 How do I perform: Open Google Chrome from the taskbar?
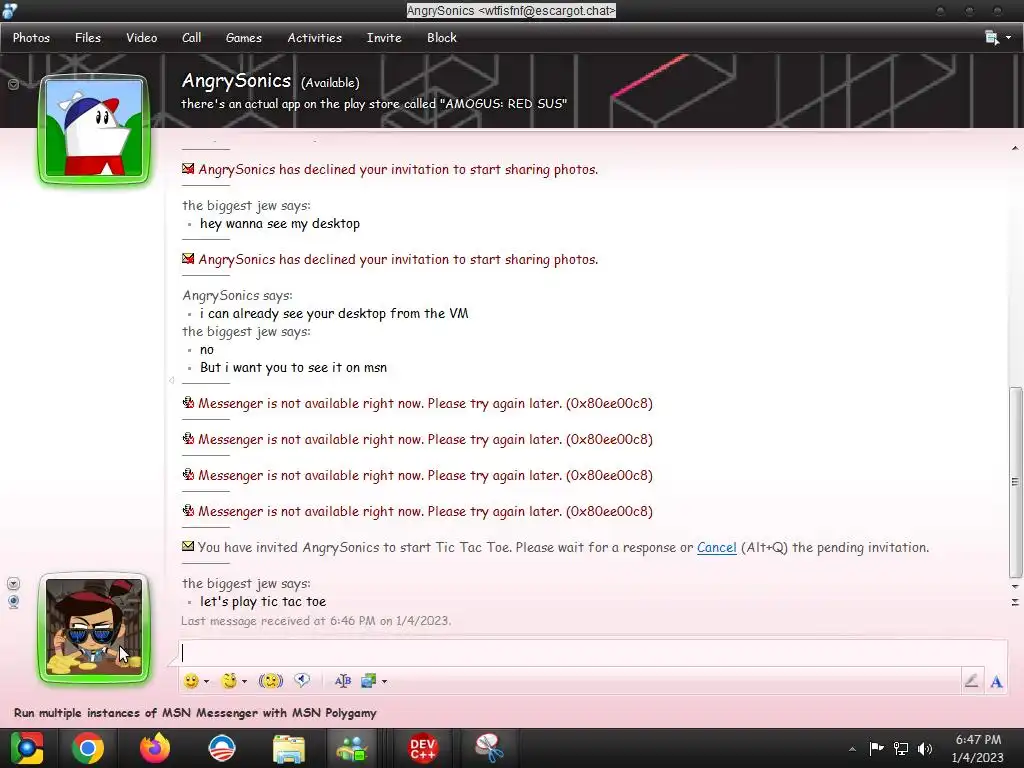click(x=88, y=748)
